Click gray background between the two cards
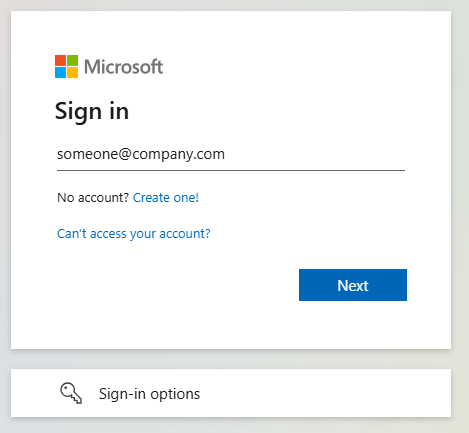 (x=231, y=359)
